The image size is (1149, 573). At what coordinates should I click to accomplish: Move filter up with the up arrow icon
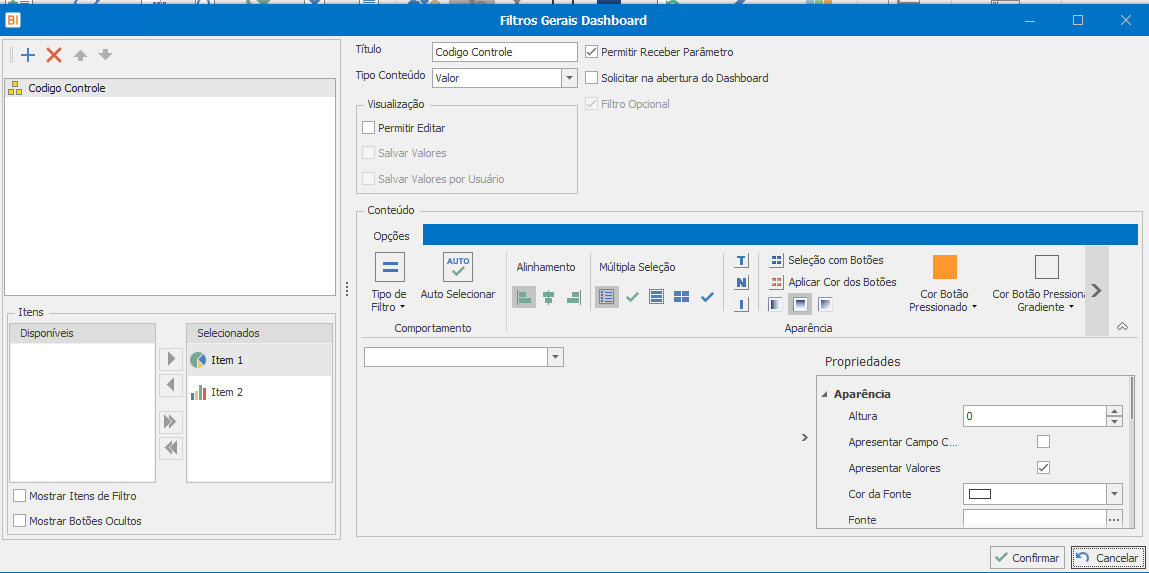(x=81, y=55)
